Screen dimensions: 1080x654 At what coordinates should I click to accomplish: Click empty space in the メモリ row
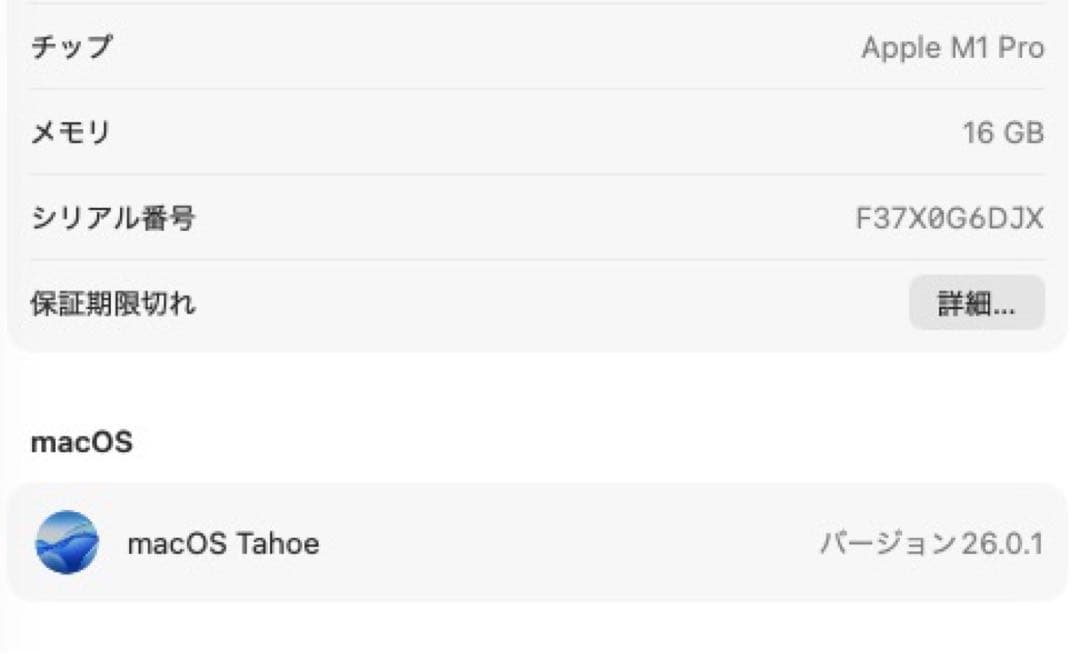[x=500, y=132]
